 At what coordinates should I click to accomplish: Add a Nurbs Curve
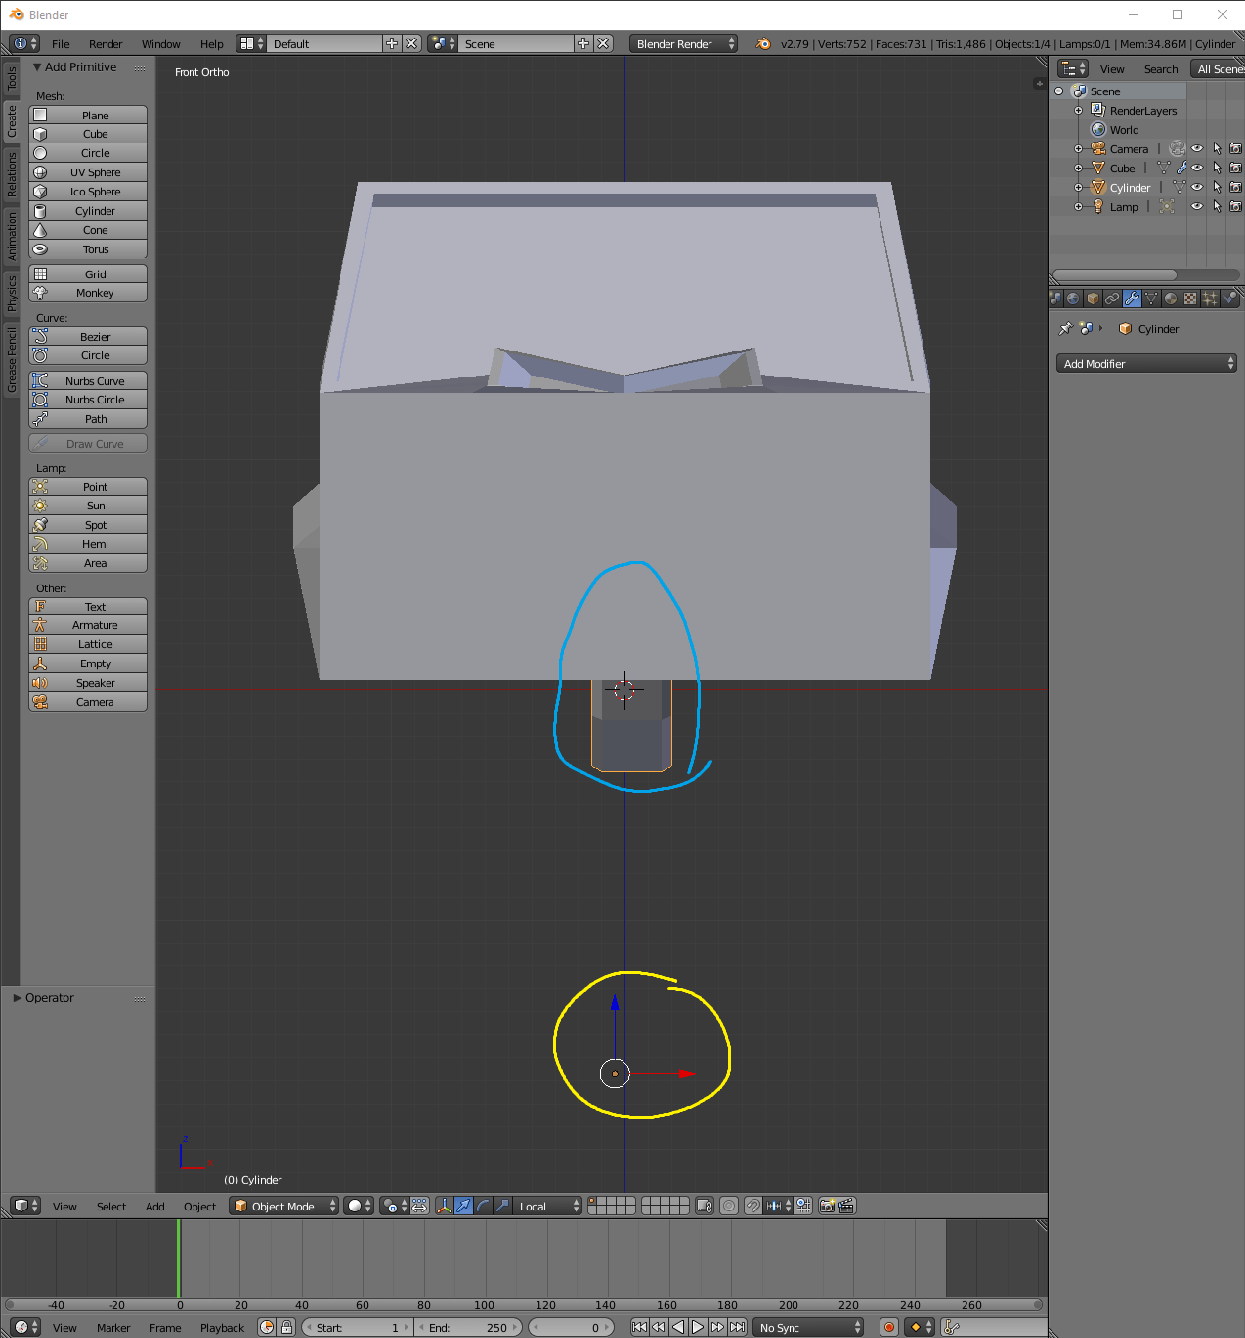[x=88, y=381]
